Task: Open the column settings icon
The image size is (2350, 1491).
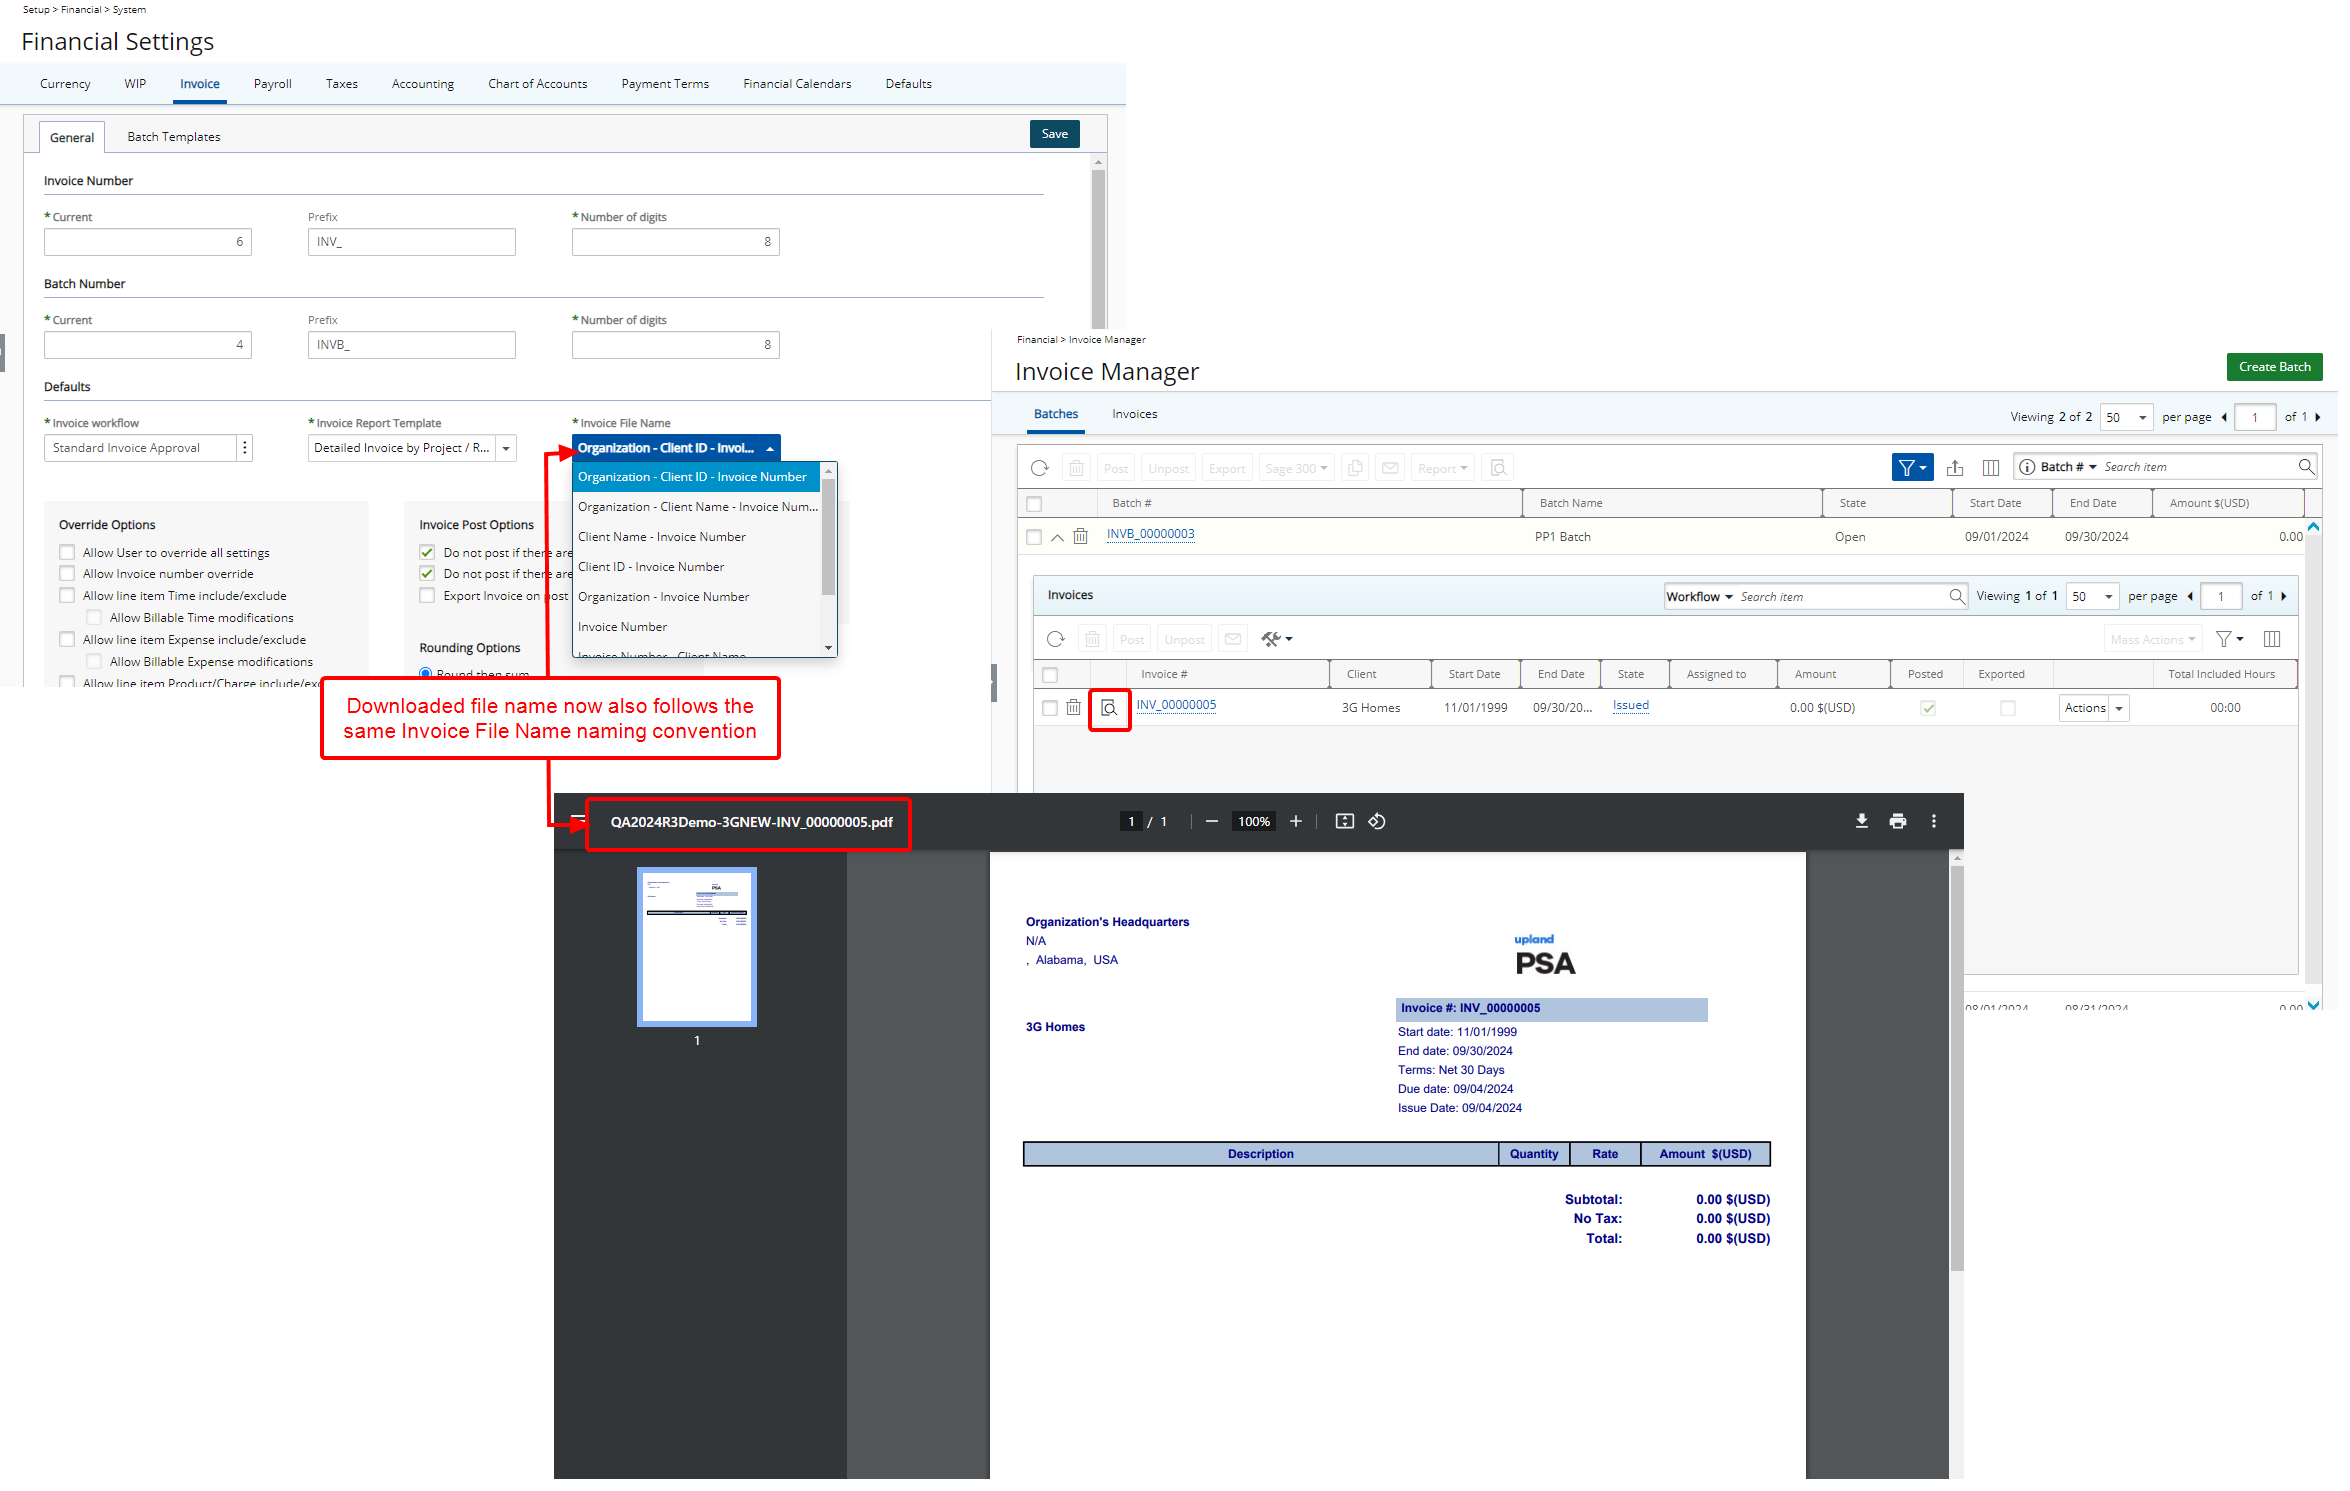Action: pyautogui.click(x=1990, y=467)
